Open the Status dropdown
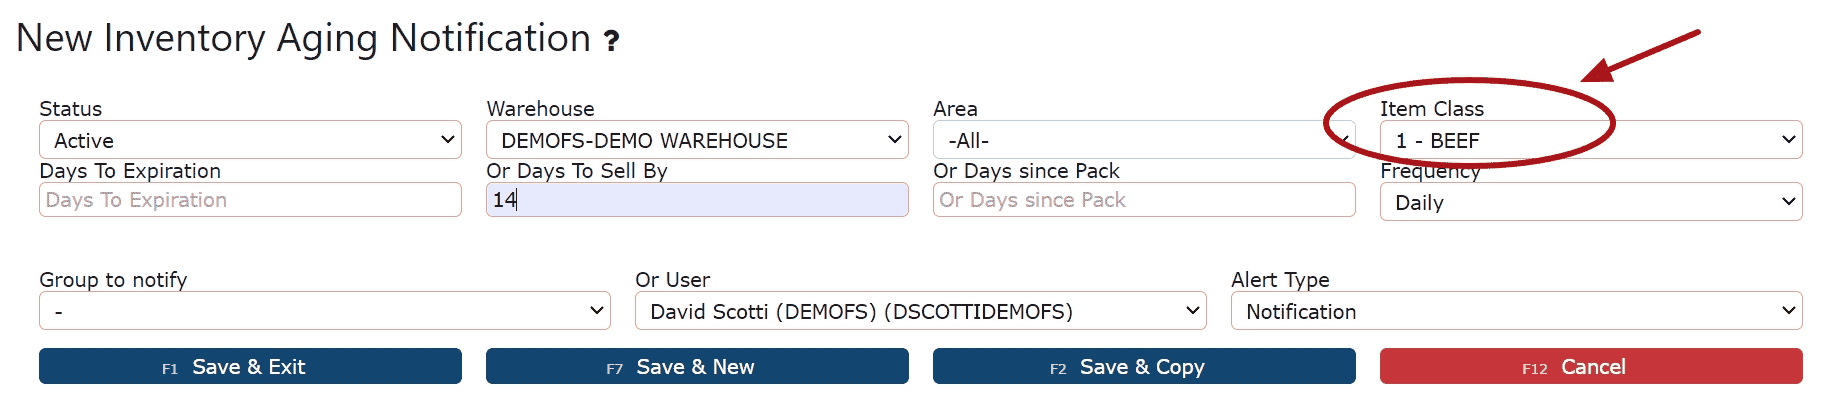This screenshot has width=1836, height=396. 250,140
